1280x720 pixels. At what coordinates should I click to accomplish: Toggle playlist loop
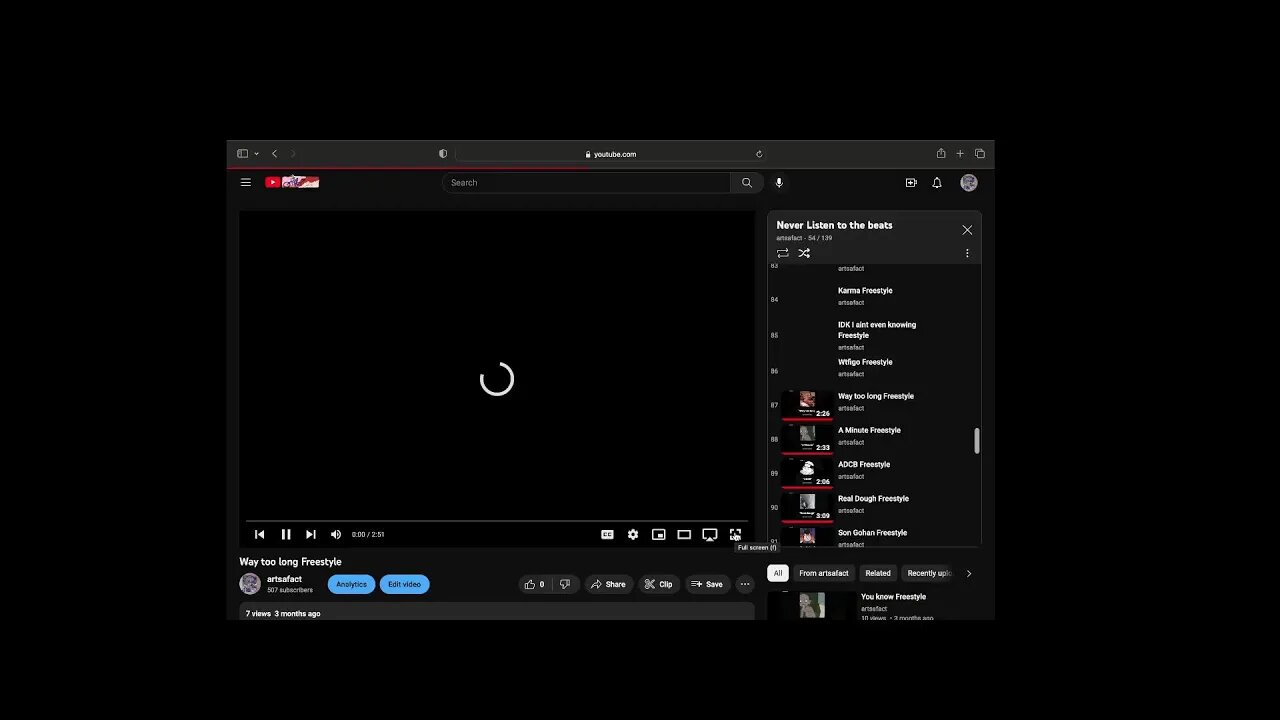783,253
